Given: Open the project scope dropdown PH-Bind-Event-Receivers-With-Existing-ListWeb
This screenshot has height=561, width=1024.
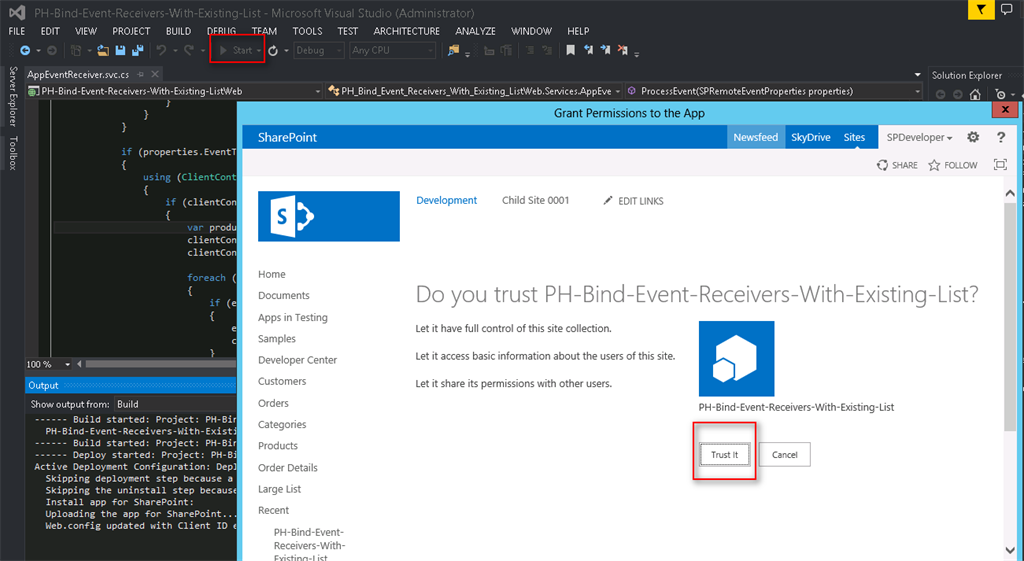Looking at the screenshot, I should [174, 91].
